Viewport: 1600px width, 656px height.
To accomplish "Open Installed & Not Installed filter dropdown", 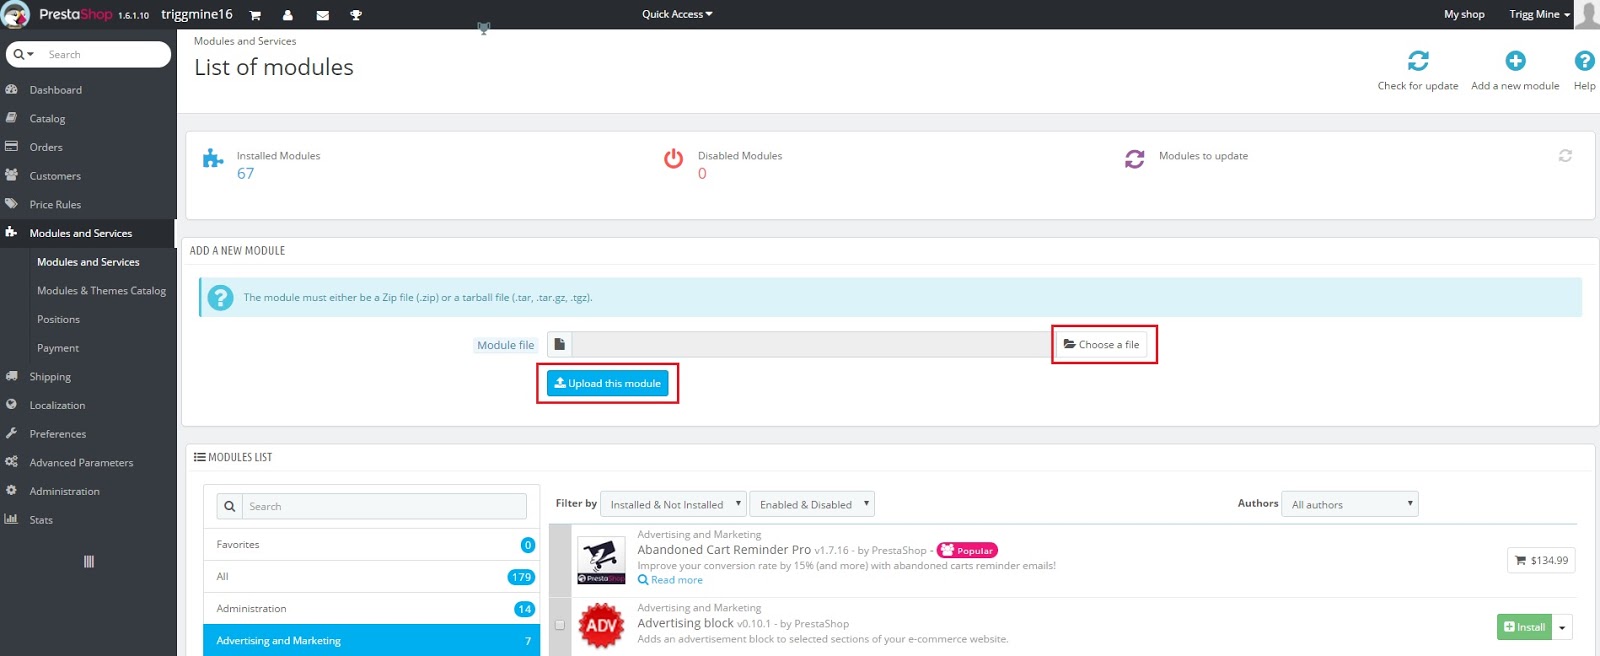I will 673,504.
